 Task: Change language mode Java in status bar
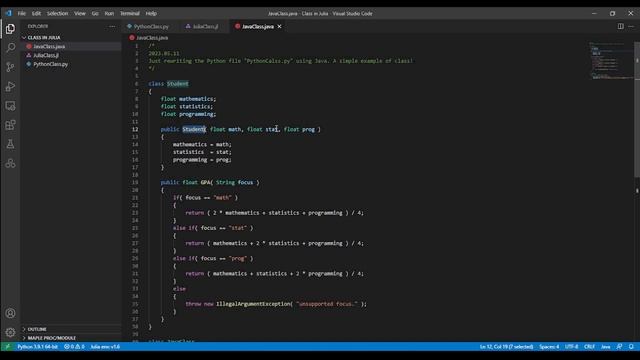[606, 347]
